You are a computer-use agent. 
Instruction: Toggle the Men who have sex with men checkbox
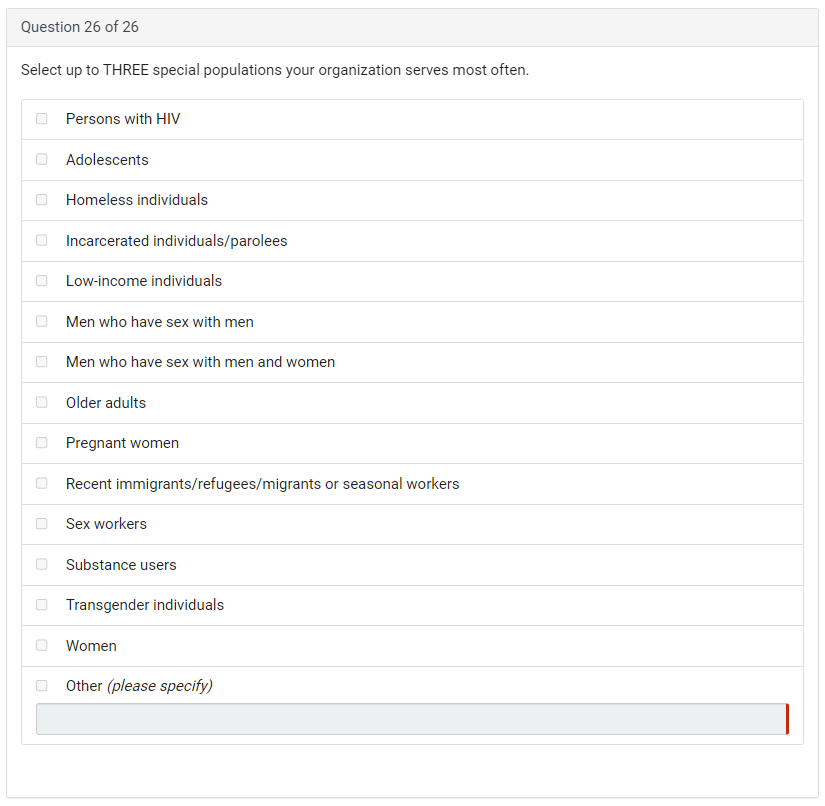click(x=42, y=322)
